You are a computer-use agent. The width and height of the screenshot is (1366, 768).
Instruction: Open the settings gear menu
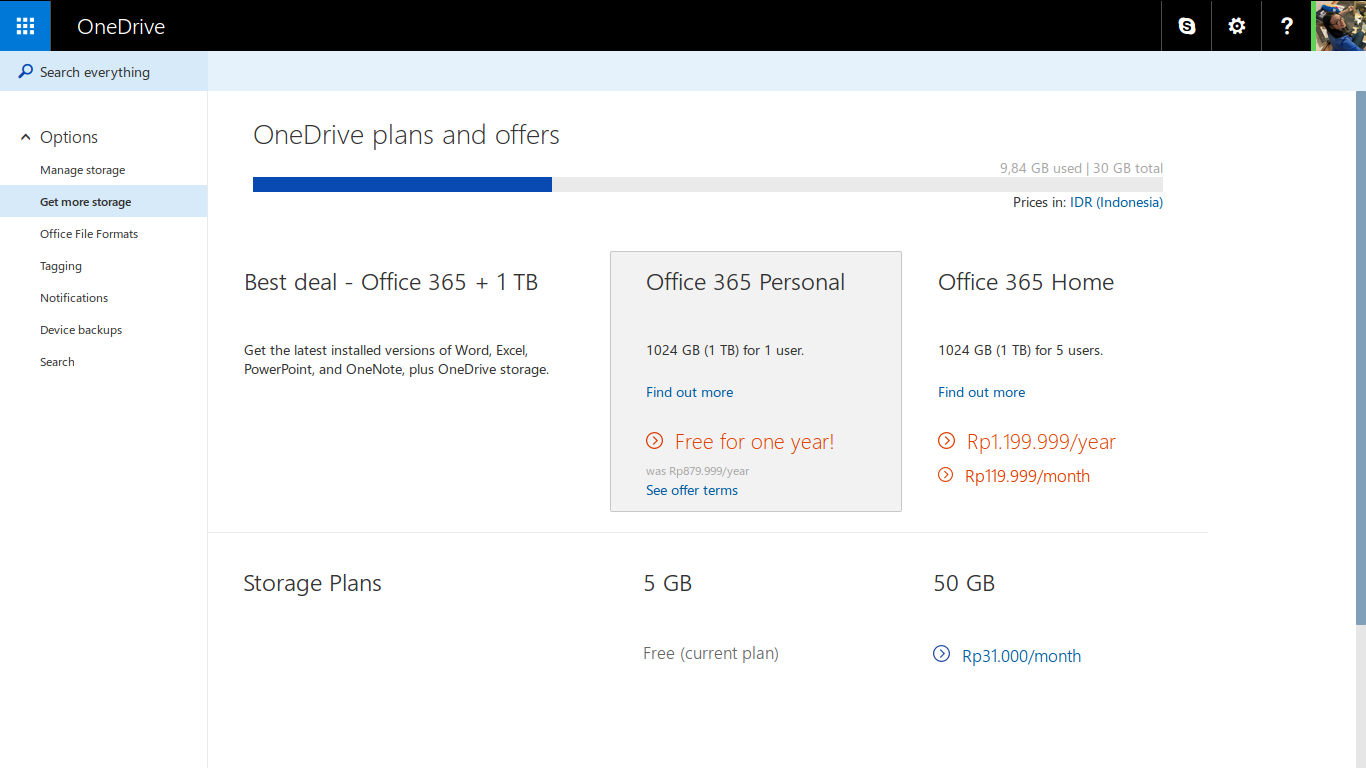(1237, 26)
